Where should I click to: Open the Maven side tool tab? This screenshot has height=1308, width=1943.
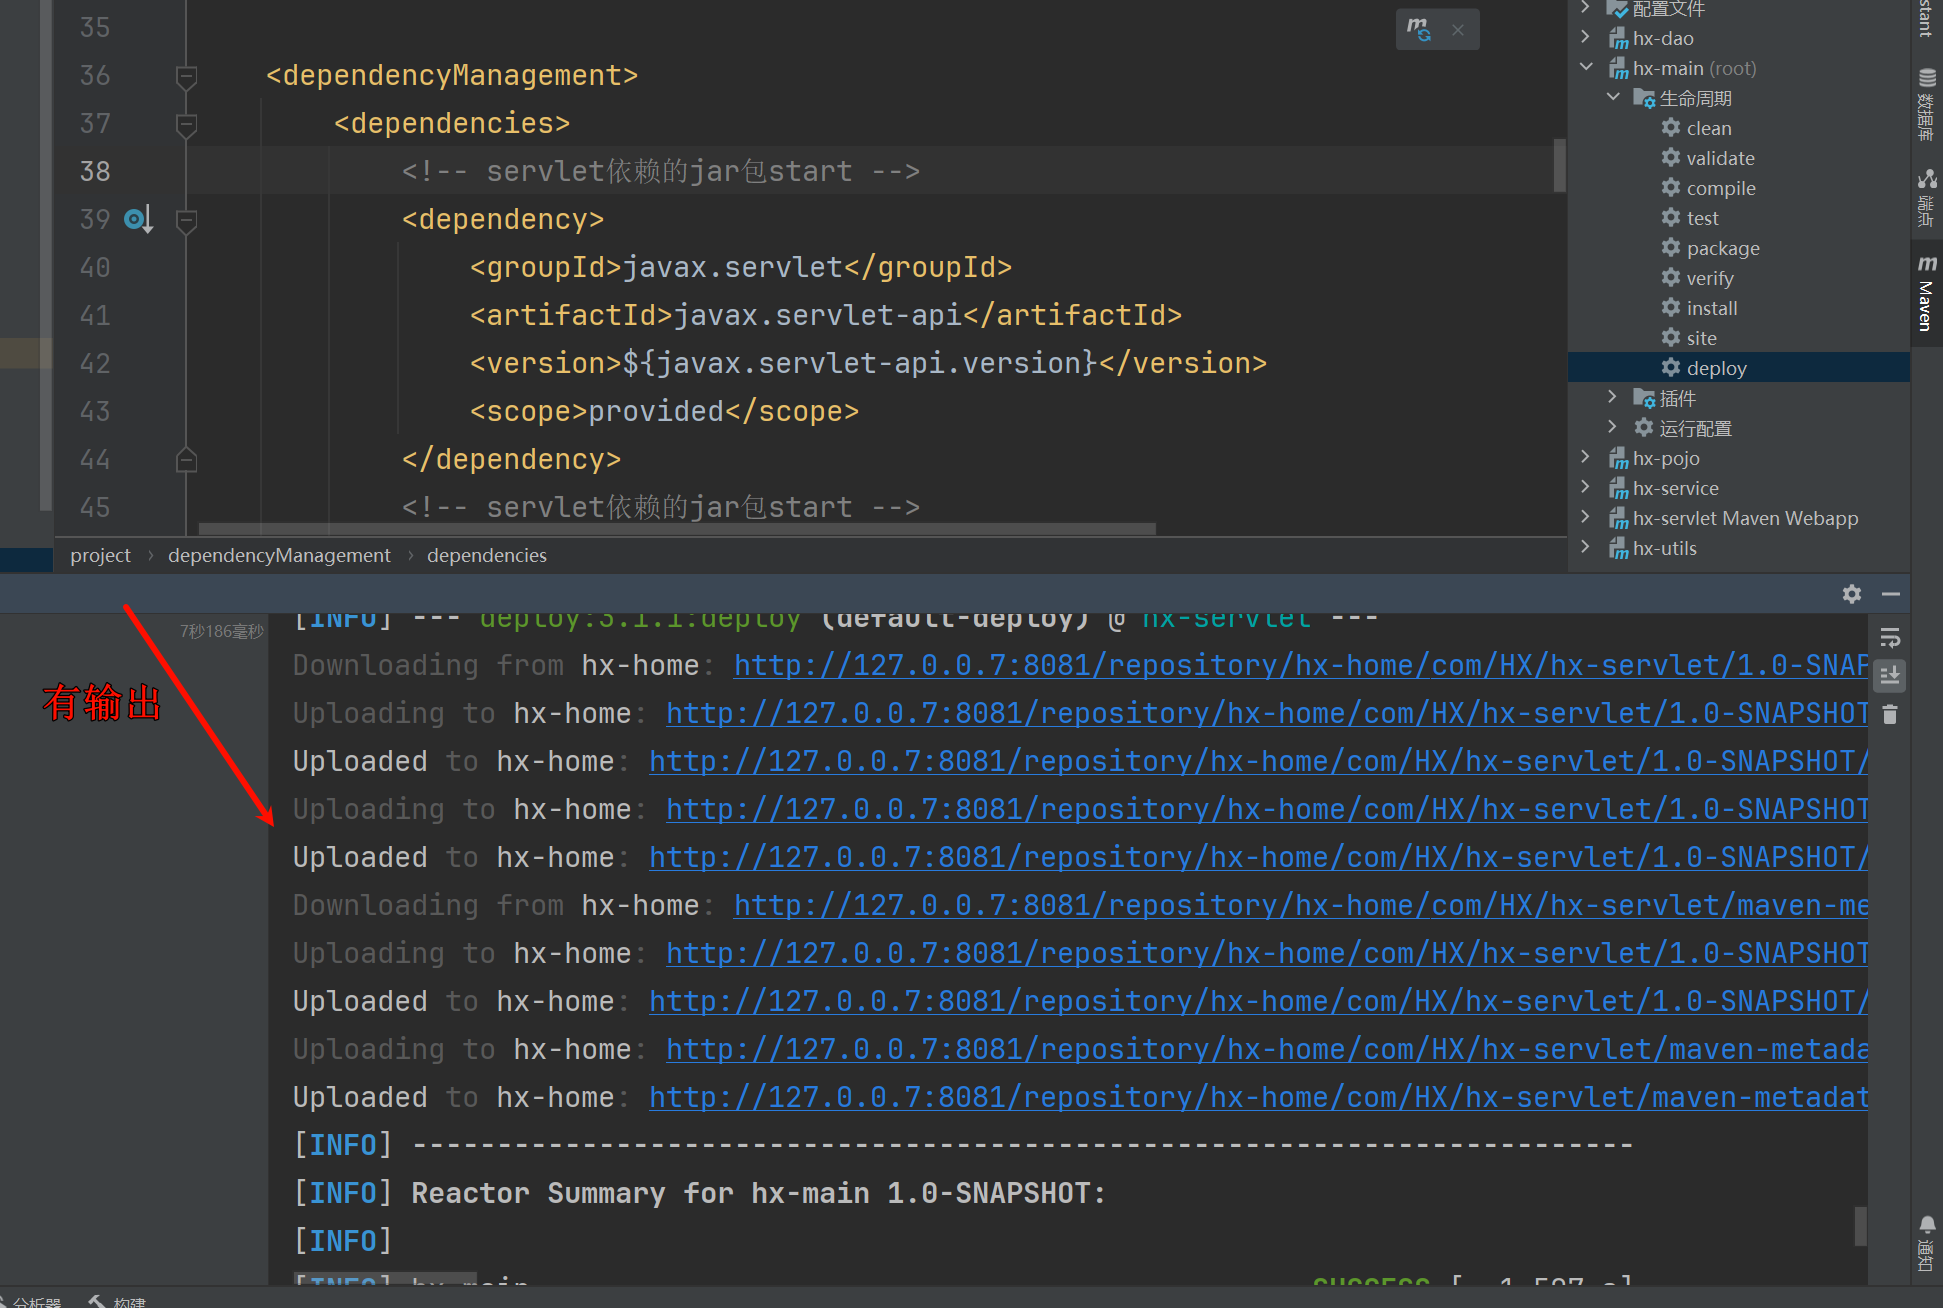[1926, 295]
